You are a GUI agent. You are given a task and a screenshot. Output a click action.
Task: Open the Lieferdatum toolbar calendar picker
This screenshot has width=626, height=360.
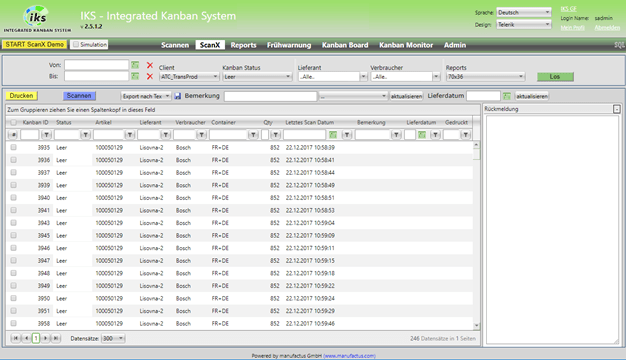click(x=507, y=96)
